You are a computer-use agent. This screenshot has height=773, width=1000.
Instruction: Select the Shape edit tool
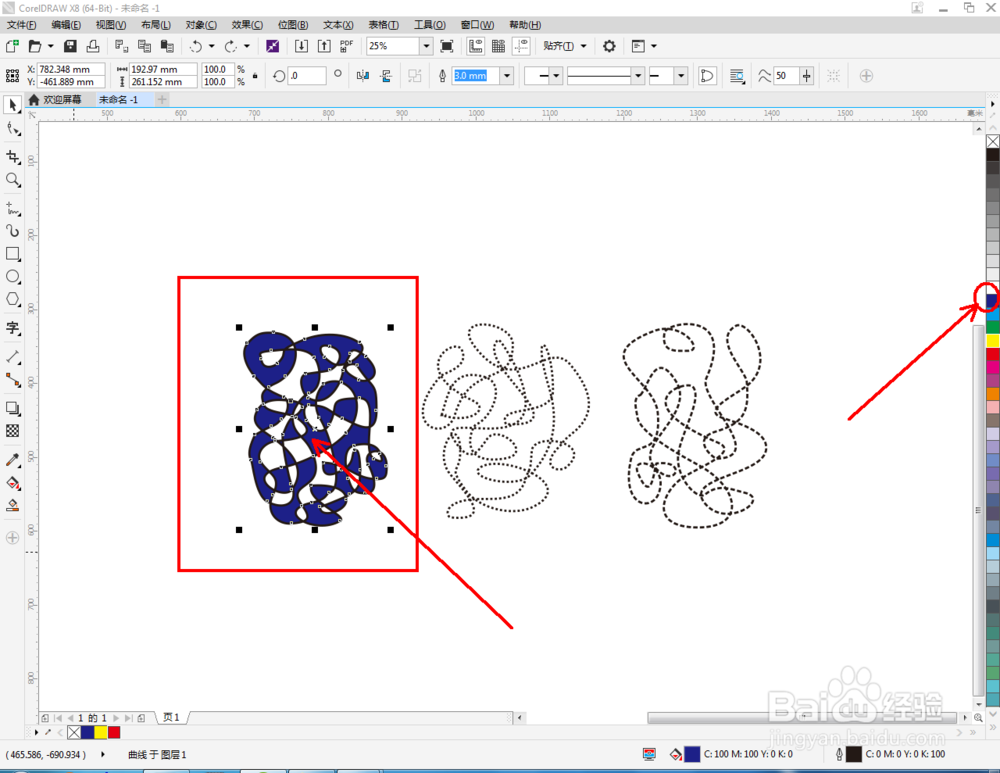point(12,129)
